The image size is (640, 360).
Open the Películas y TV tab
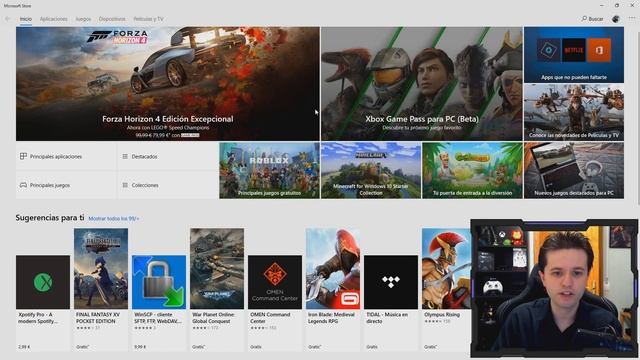point(148,19)
